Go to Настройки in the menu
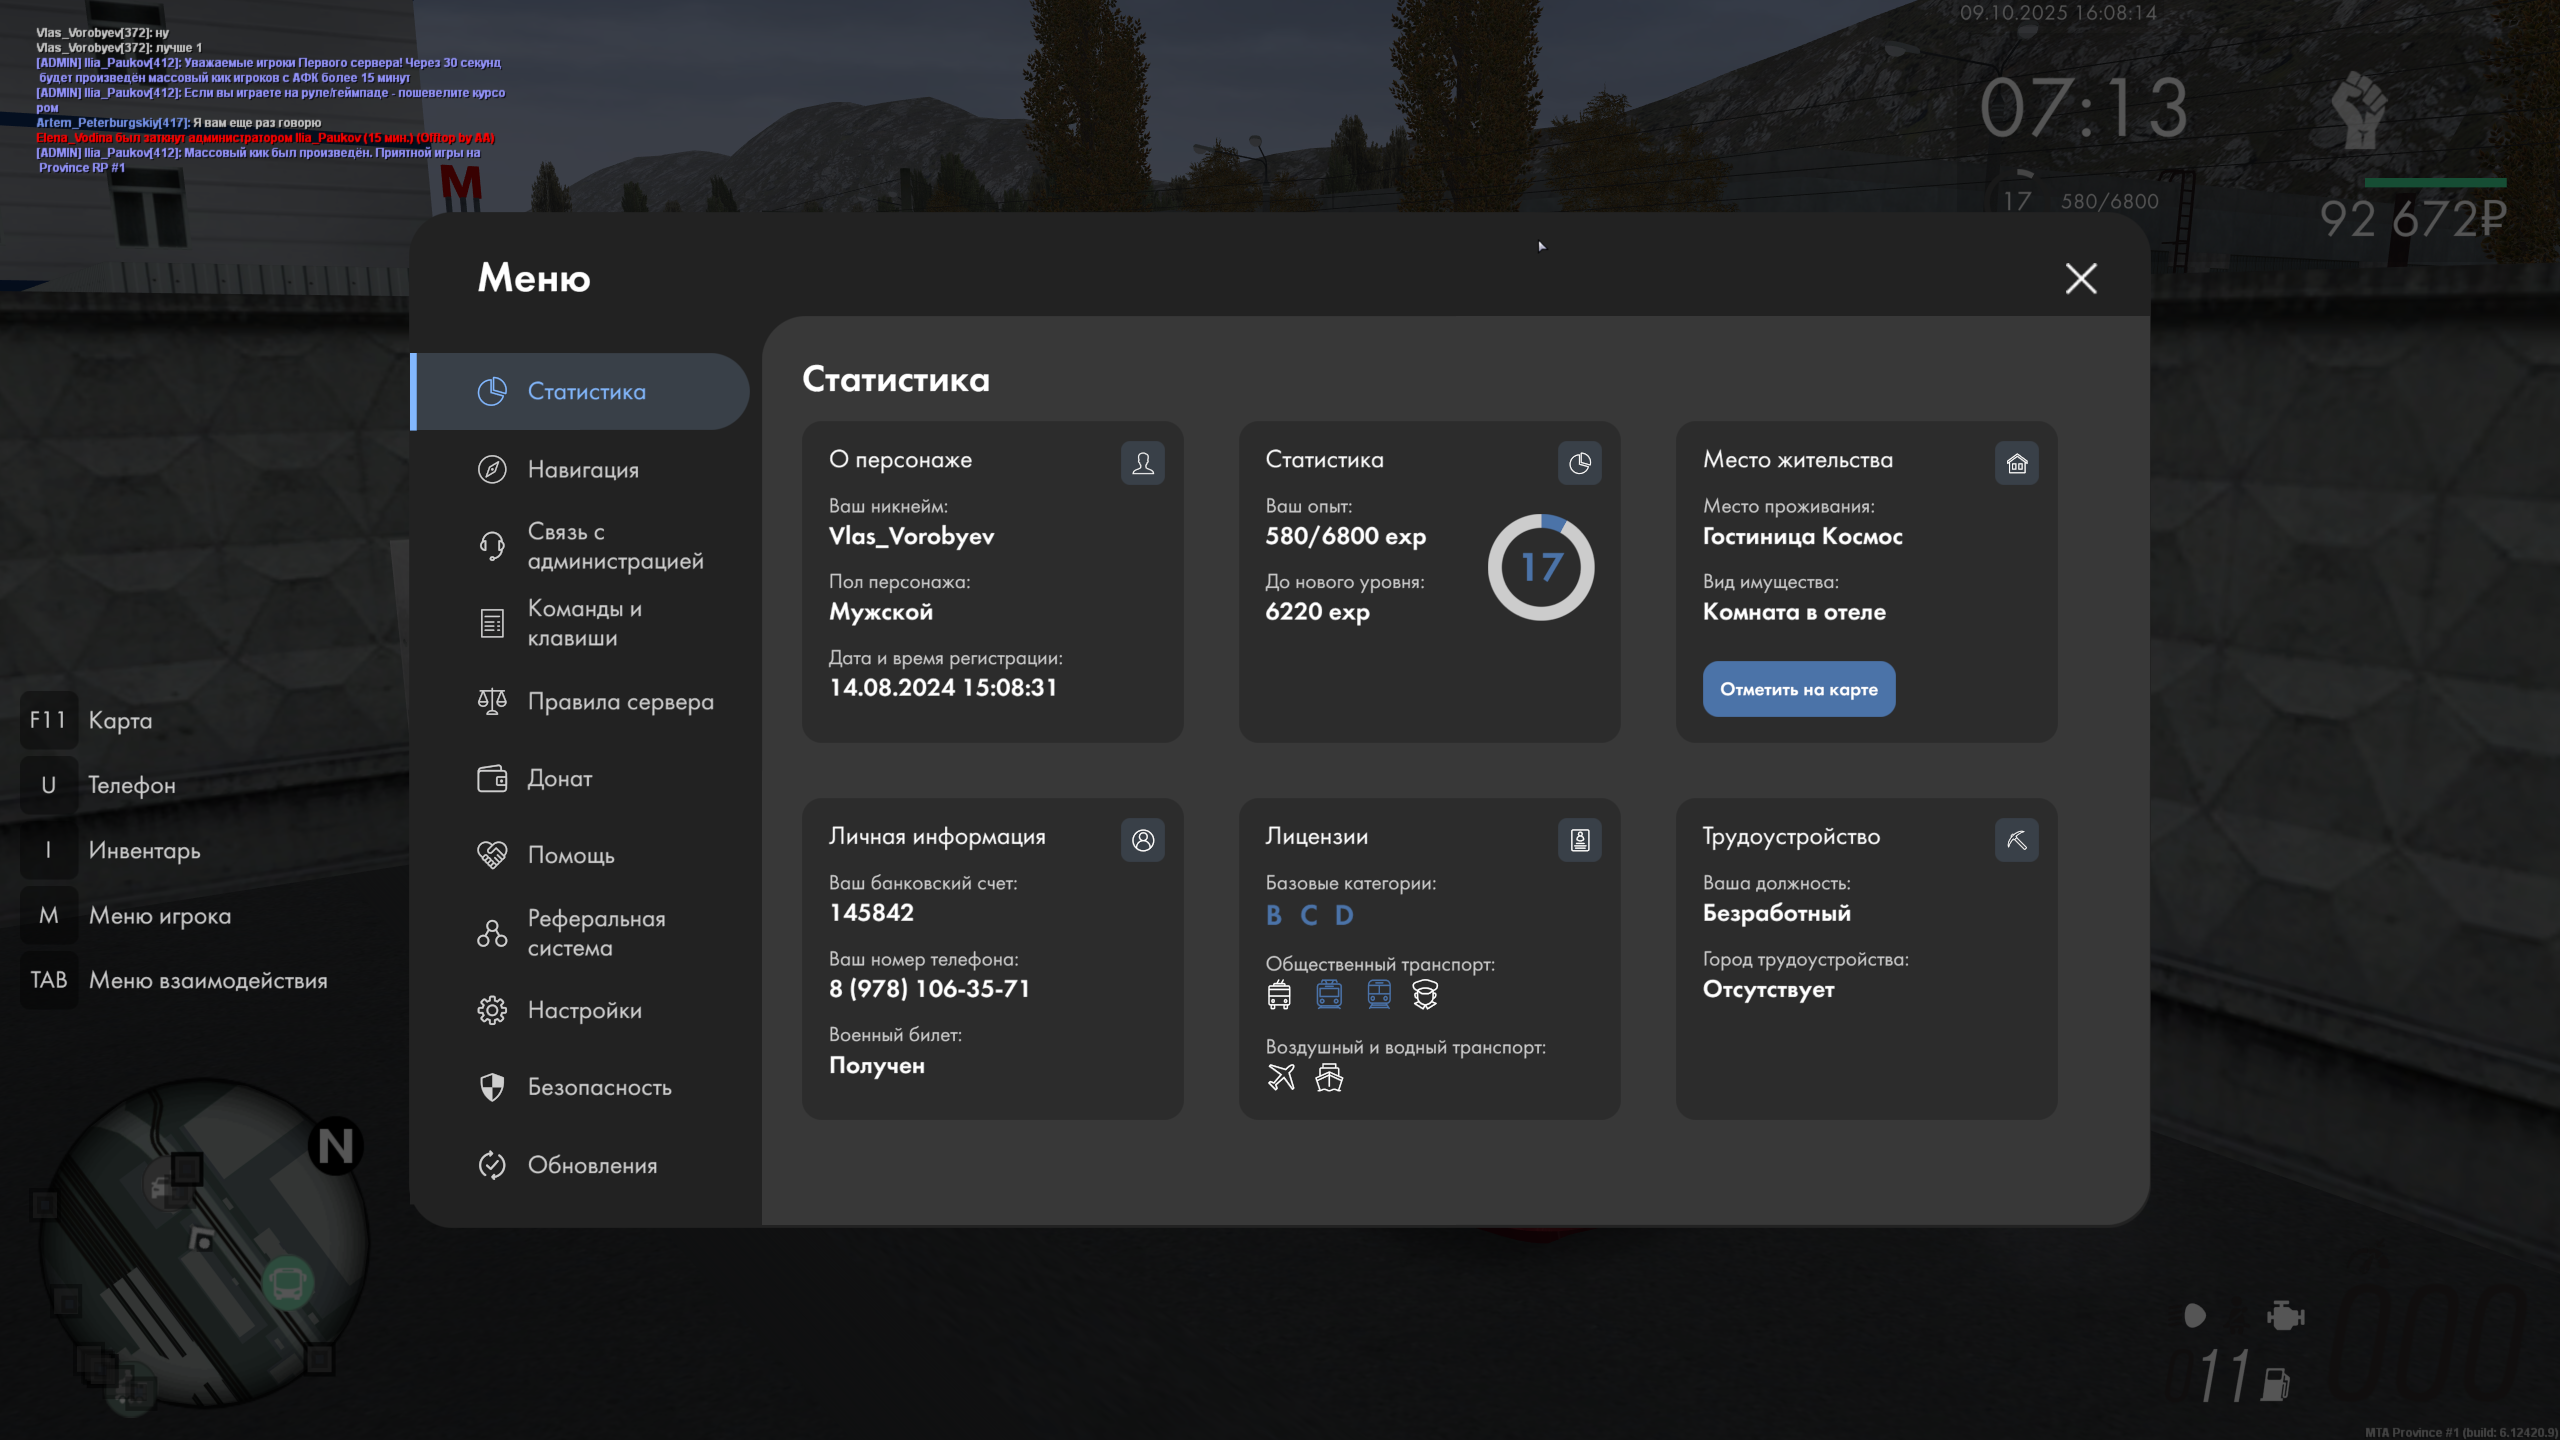The width and height of the screenshot is (2560, 1440). click(x=584, y=1010)
